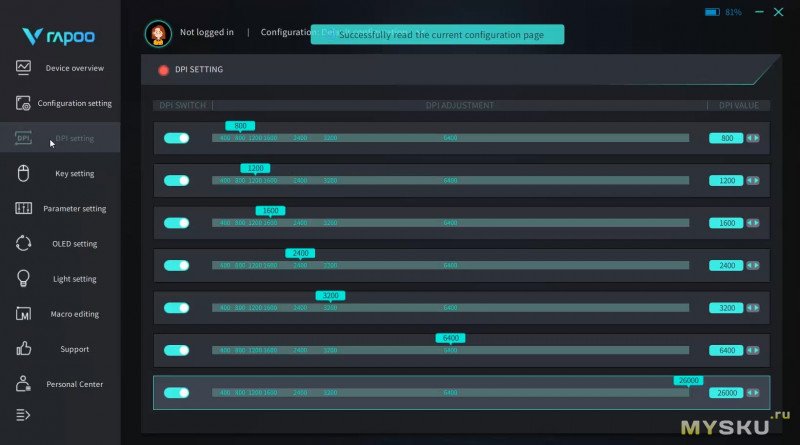The height and width of the screenshot is (445, 800).
Task: Open the Parameter setting sliders icon
Action: pyautogui.click(x=24, y=208)
